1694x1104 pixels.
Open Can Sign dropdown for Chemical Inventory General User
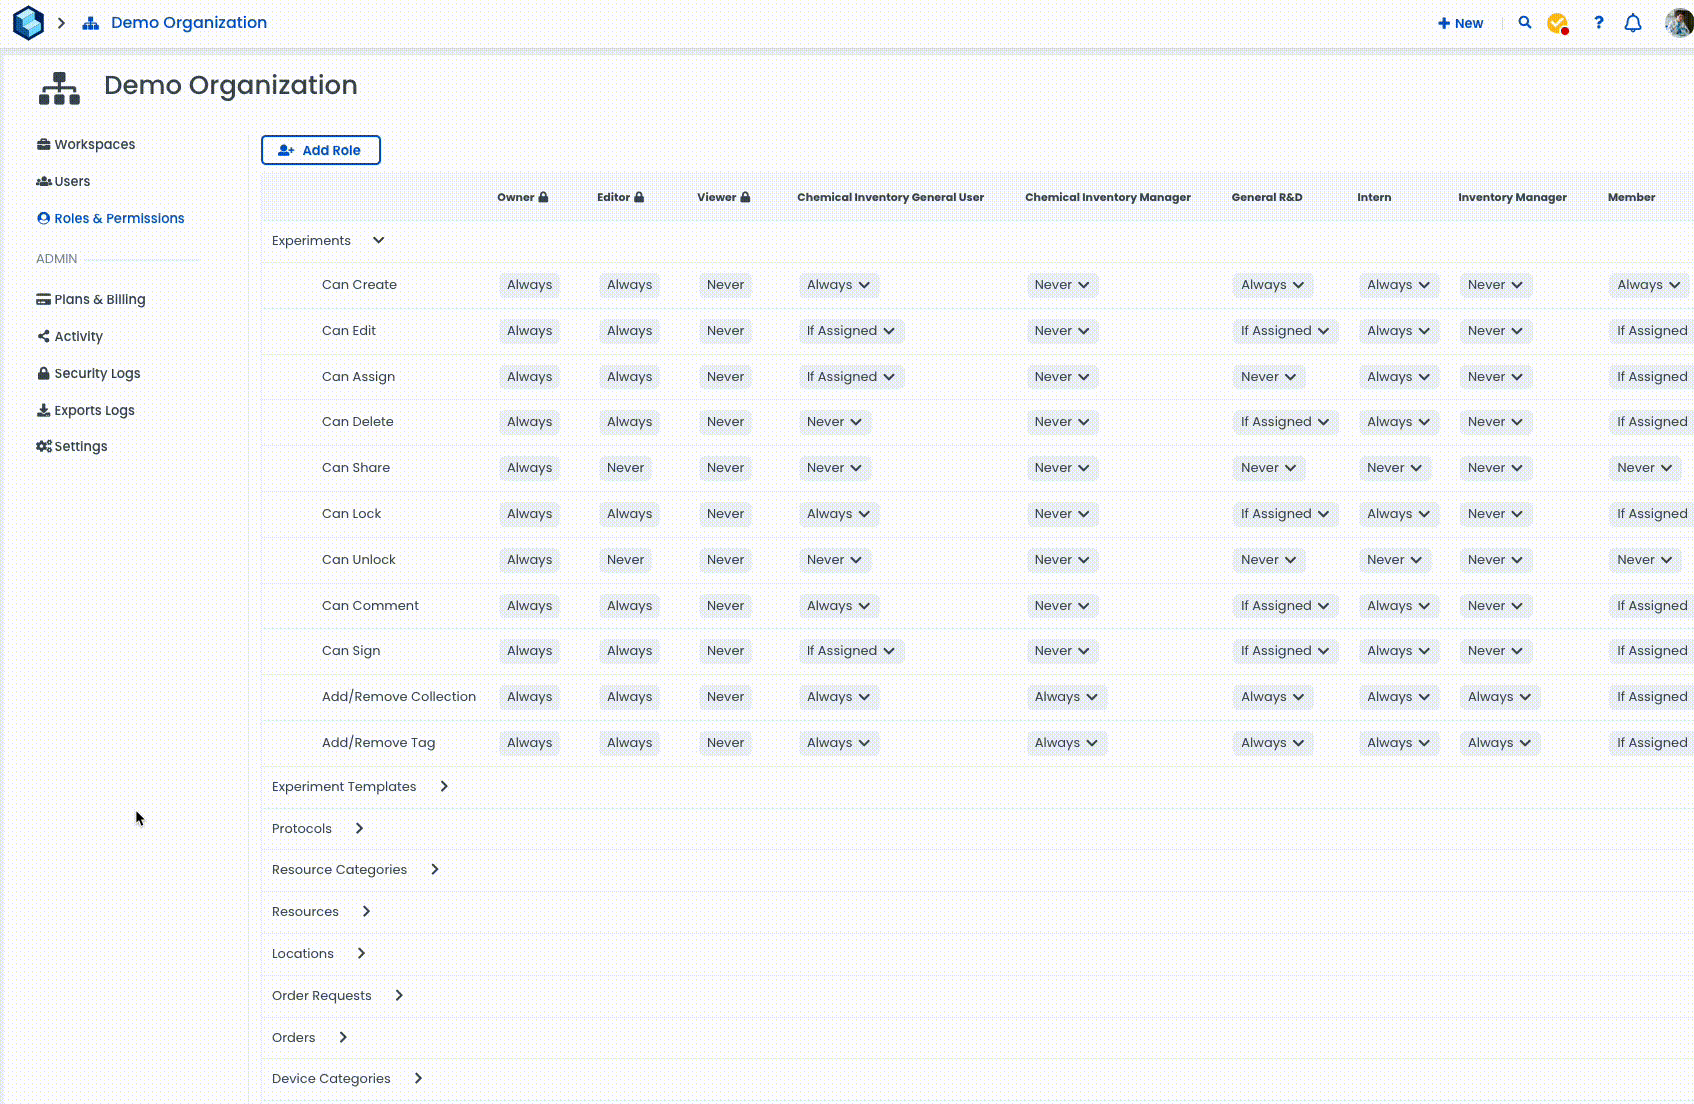click(x=851, y=651)
